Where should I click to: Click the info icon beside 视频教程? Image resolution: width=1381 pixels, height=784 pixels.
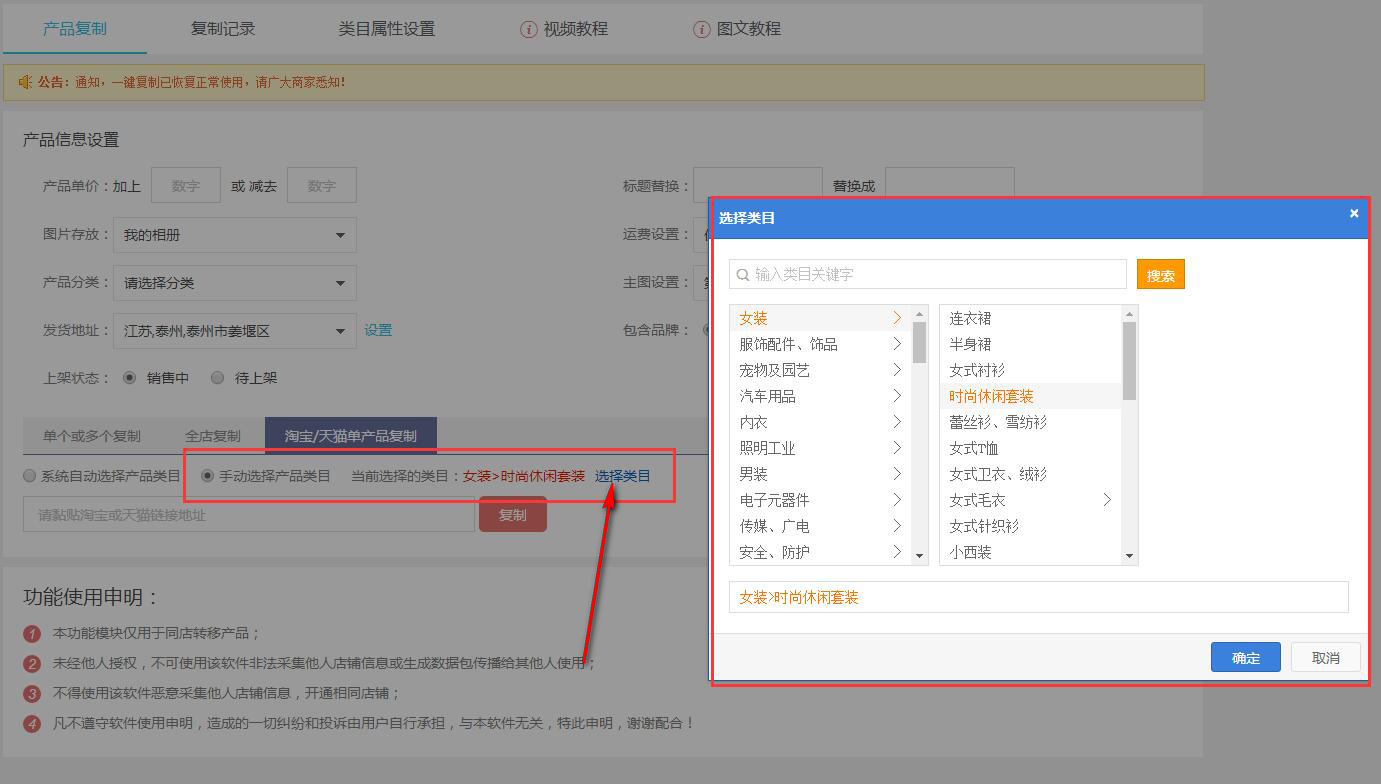coord(529,29)
